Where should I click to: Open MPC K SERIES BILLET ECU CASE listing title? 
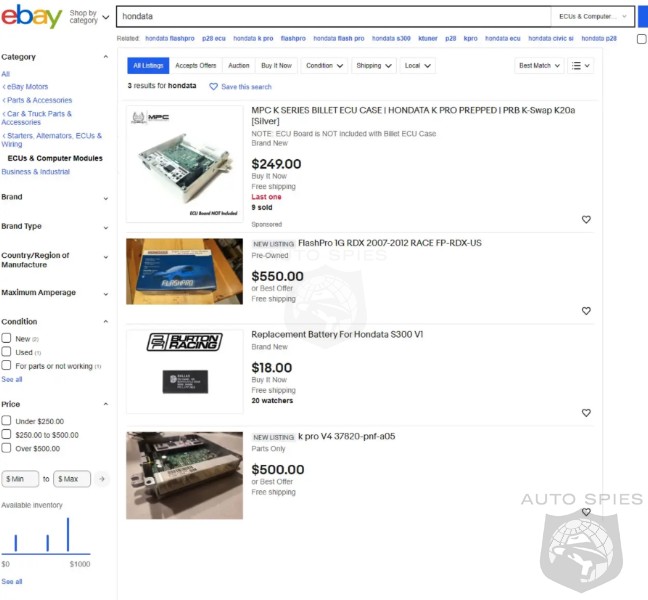click(x=413, y=116)
